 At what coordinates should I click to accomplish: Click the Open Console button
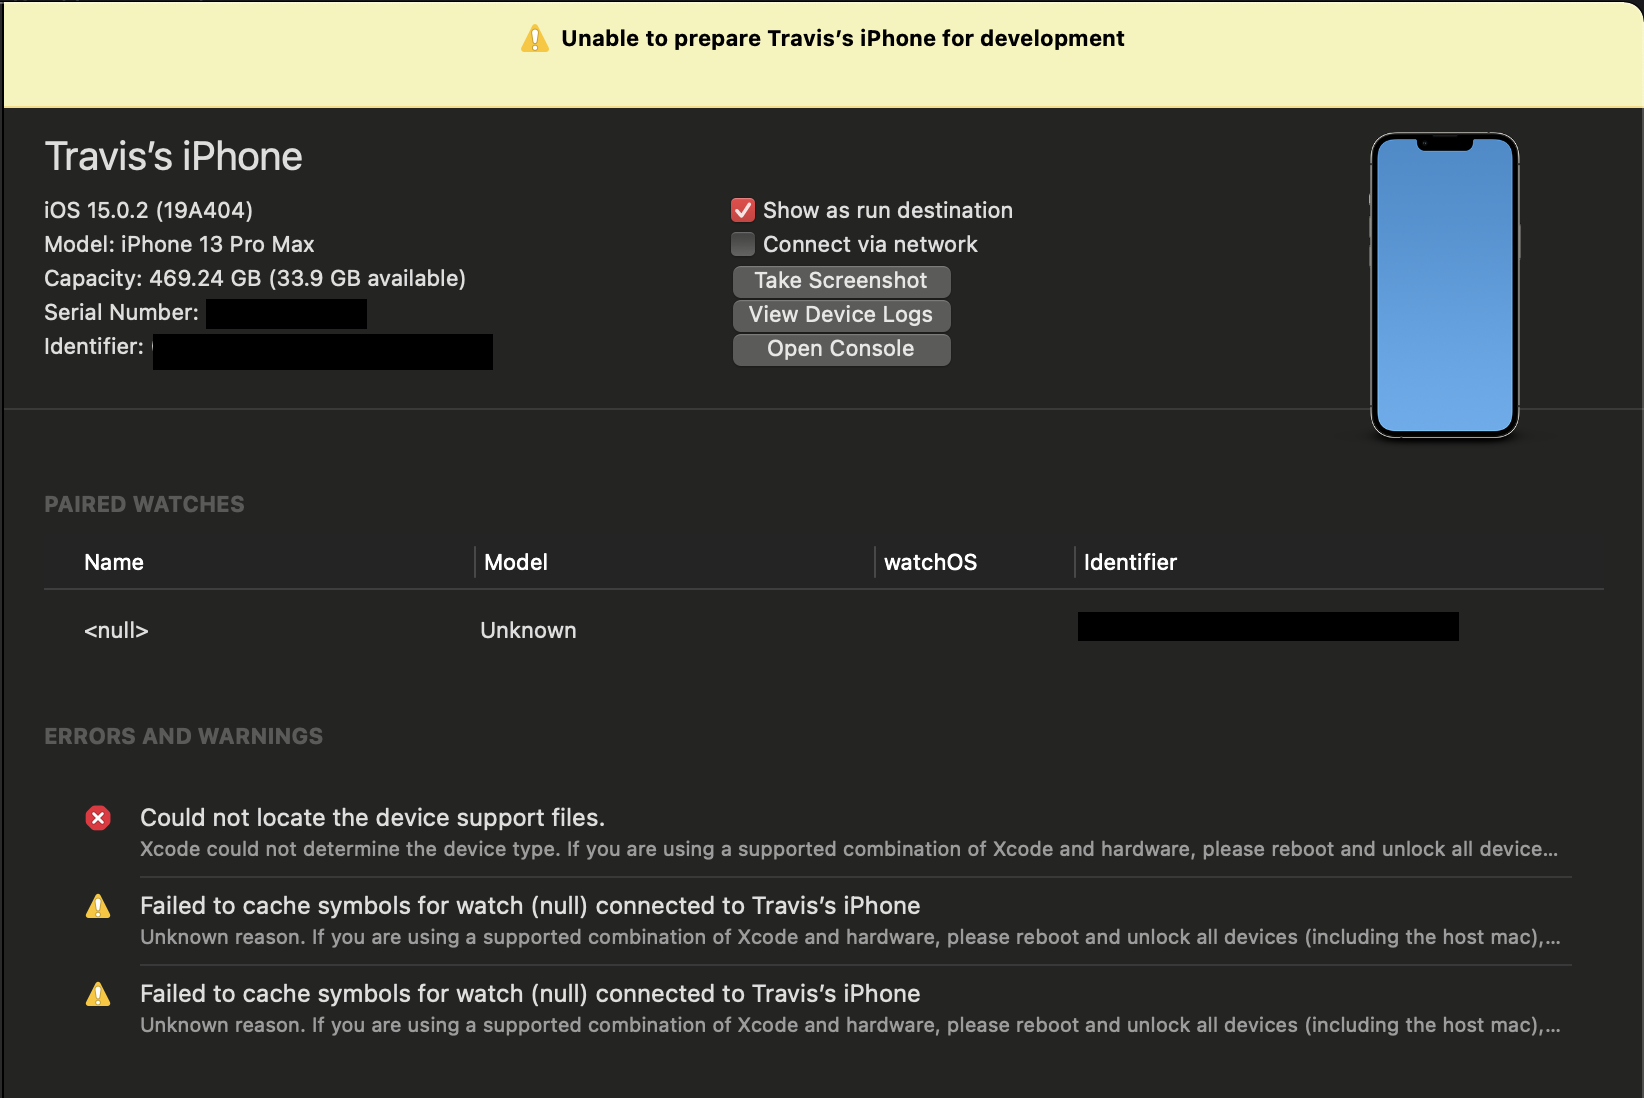(x=841, y=349)
